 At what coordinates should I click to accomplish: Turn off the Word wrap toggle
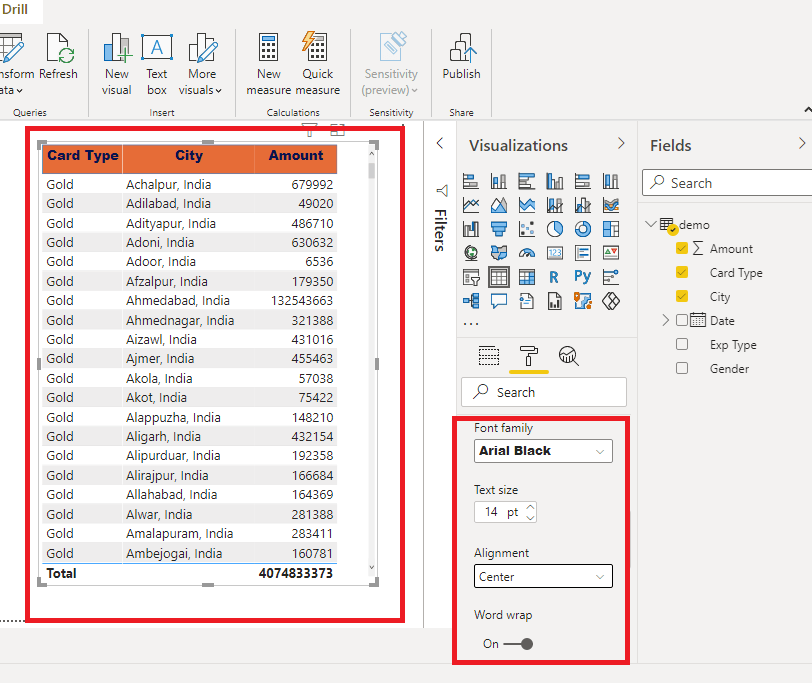pyautogui.click(x=518, y=644)
